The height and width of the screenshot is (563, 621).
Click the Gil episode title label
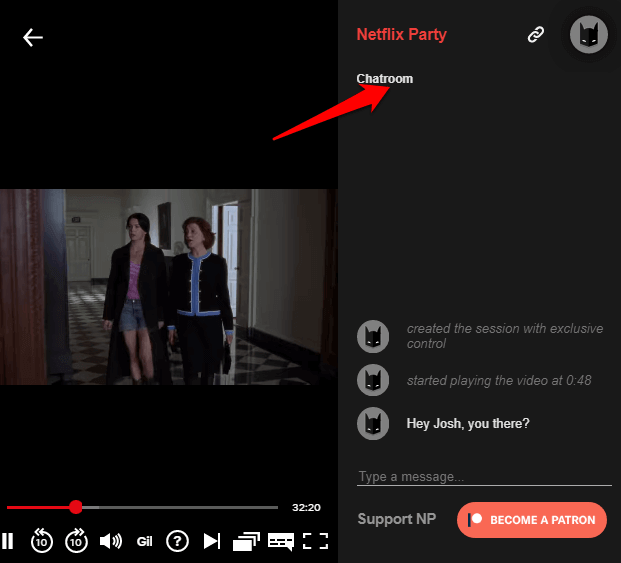[144, 541]
